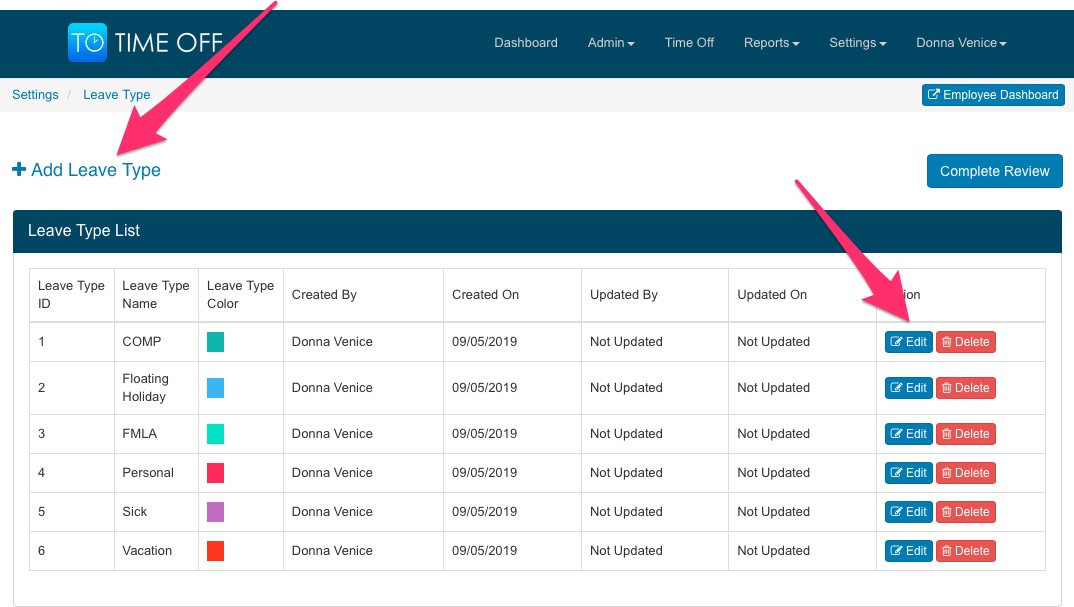Click the plus icon beside Add Leave Type
This screenshot has width=1074, height=607.
(x=19, y=170)
